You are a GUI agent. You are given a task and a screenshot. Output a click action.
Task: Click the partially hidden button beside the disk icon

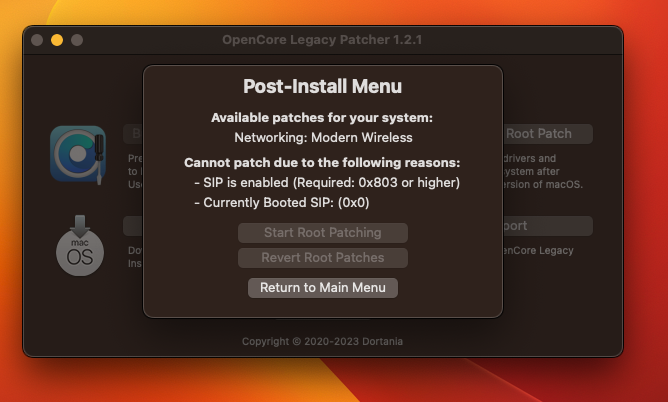pyautogui.click(x=133, y=134)
